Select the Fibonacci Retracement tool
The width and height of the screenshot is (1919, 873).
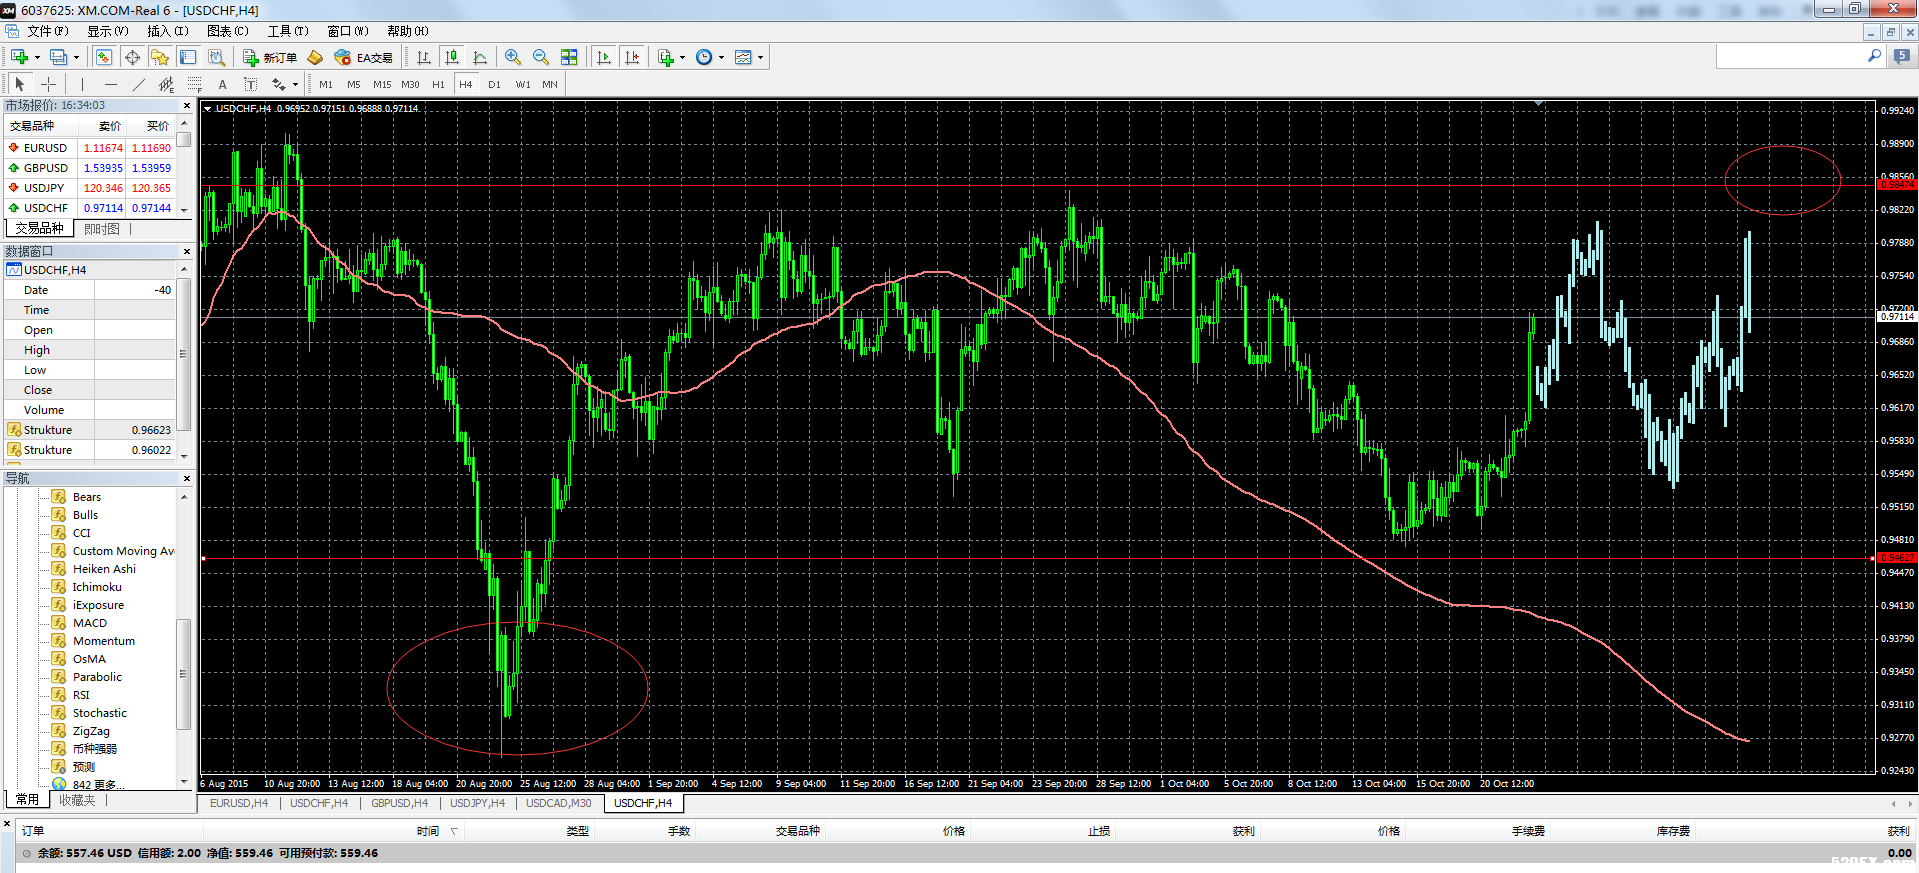point(194,84)
